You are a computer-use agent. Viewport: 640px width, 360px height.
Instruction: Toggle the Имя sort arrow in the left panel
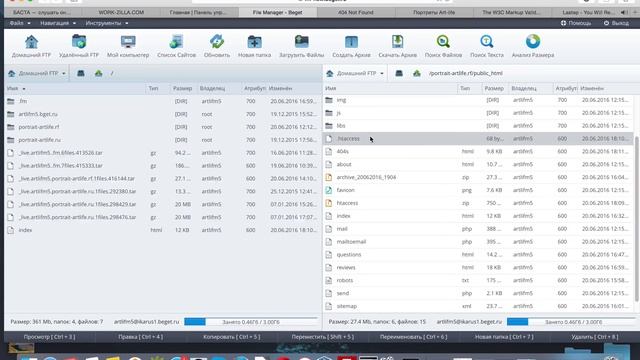click(x=24, y=89)
